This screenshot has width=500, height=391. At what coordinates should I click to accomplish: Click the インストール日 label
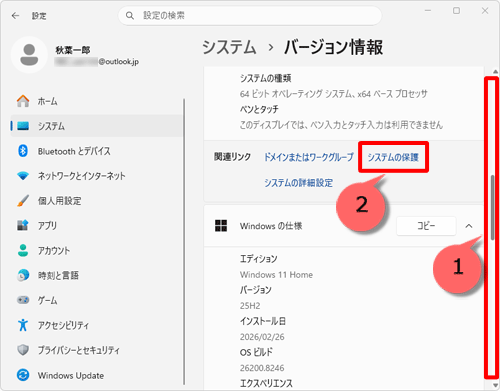[263, 321]
